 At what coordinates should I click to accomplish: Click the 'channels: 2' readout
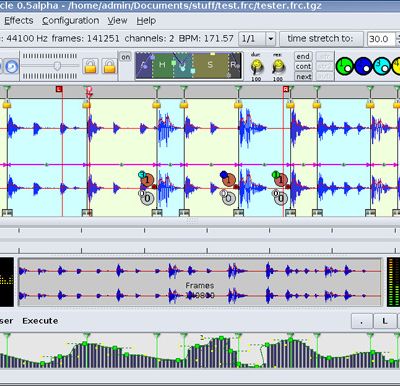click(149, 39)
